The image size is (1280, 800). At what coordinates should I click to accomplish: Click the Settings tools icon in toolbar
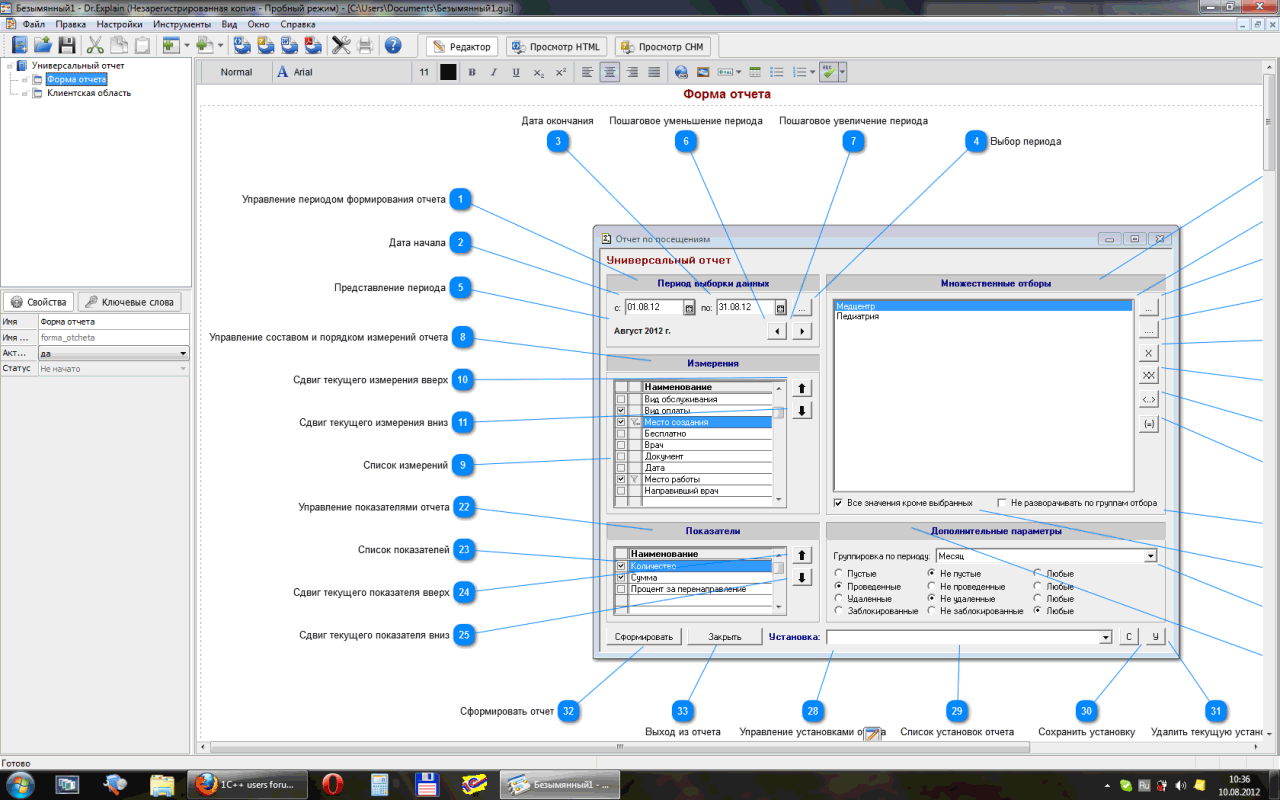(340, 45)
